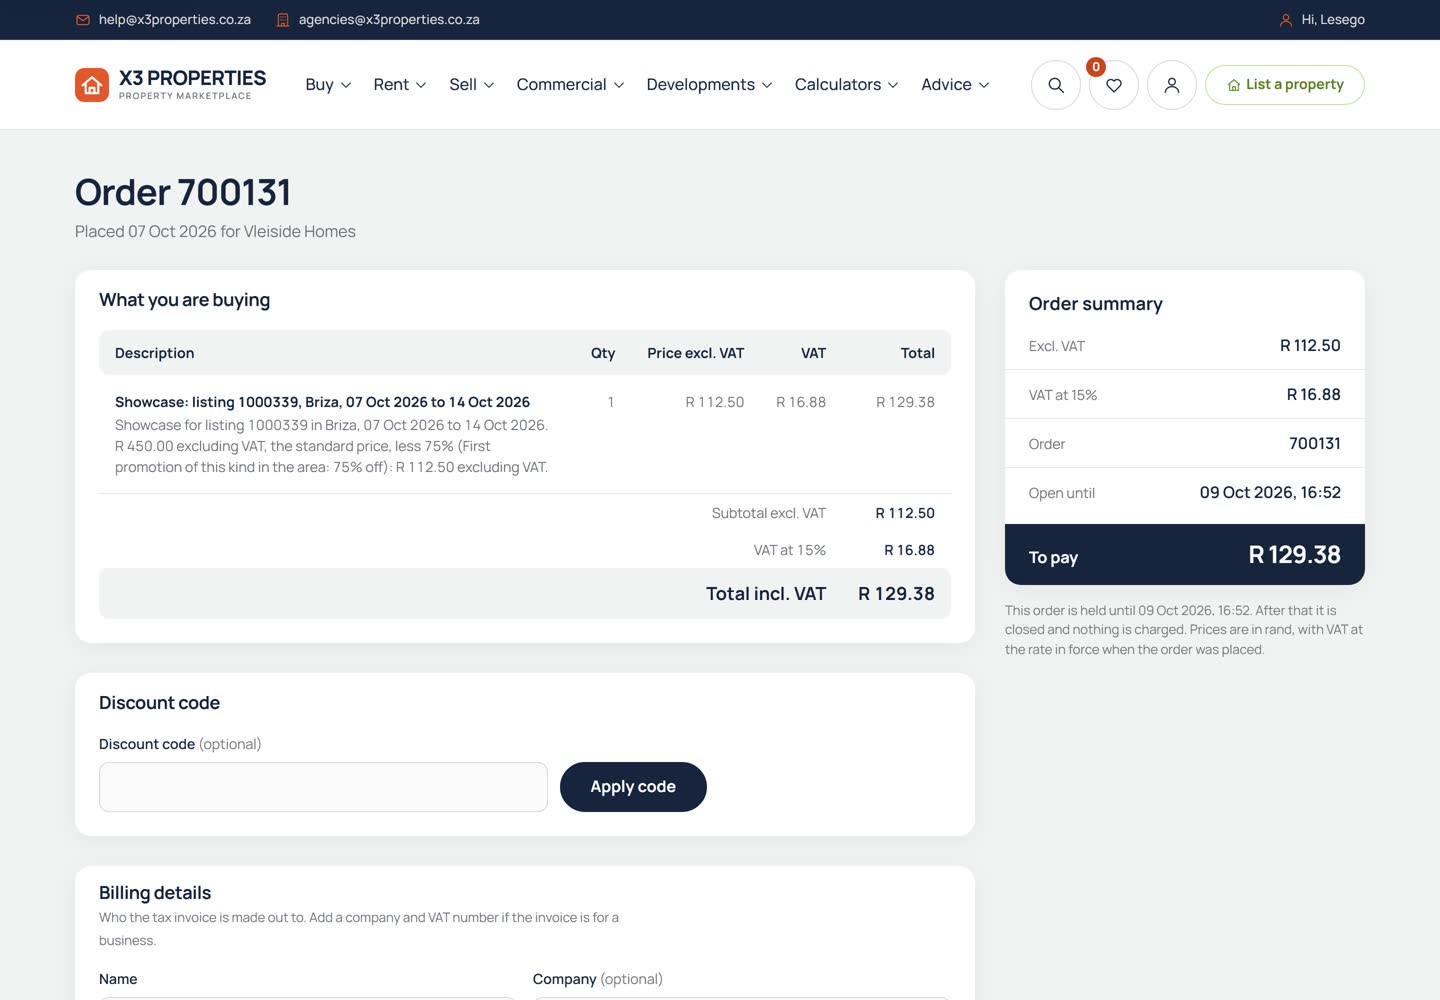Click the Hi, Lesego greeting link
The height and width of the screenshot is (1000, 1440).
(x=1332, y=20)
